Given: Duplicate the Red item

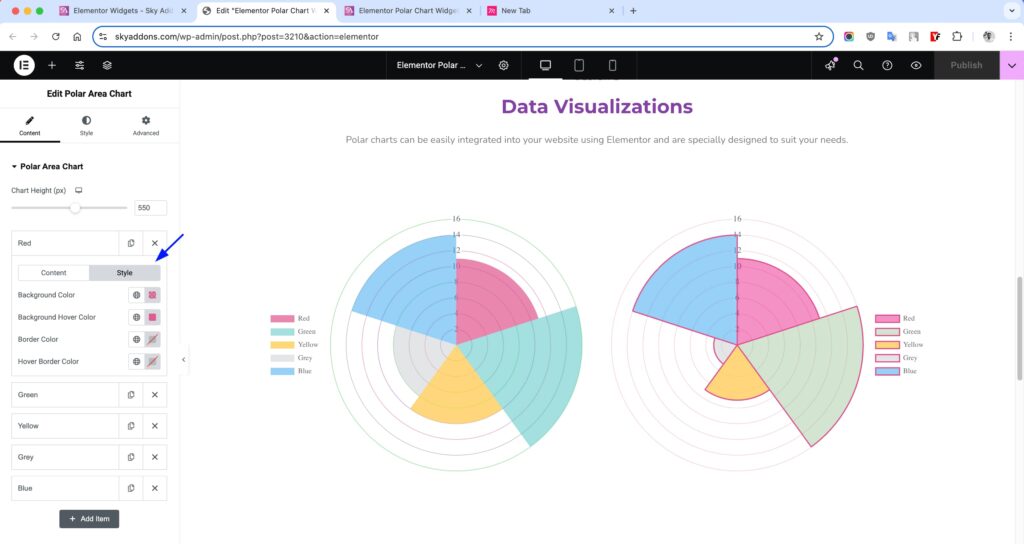Looking at the screenshot, I should 131,243.
